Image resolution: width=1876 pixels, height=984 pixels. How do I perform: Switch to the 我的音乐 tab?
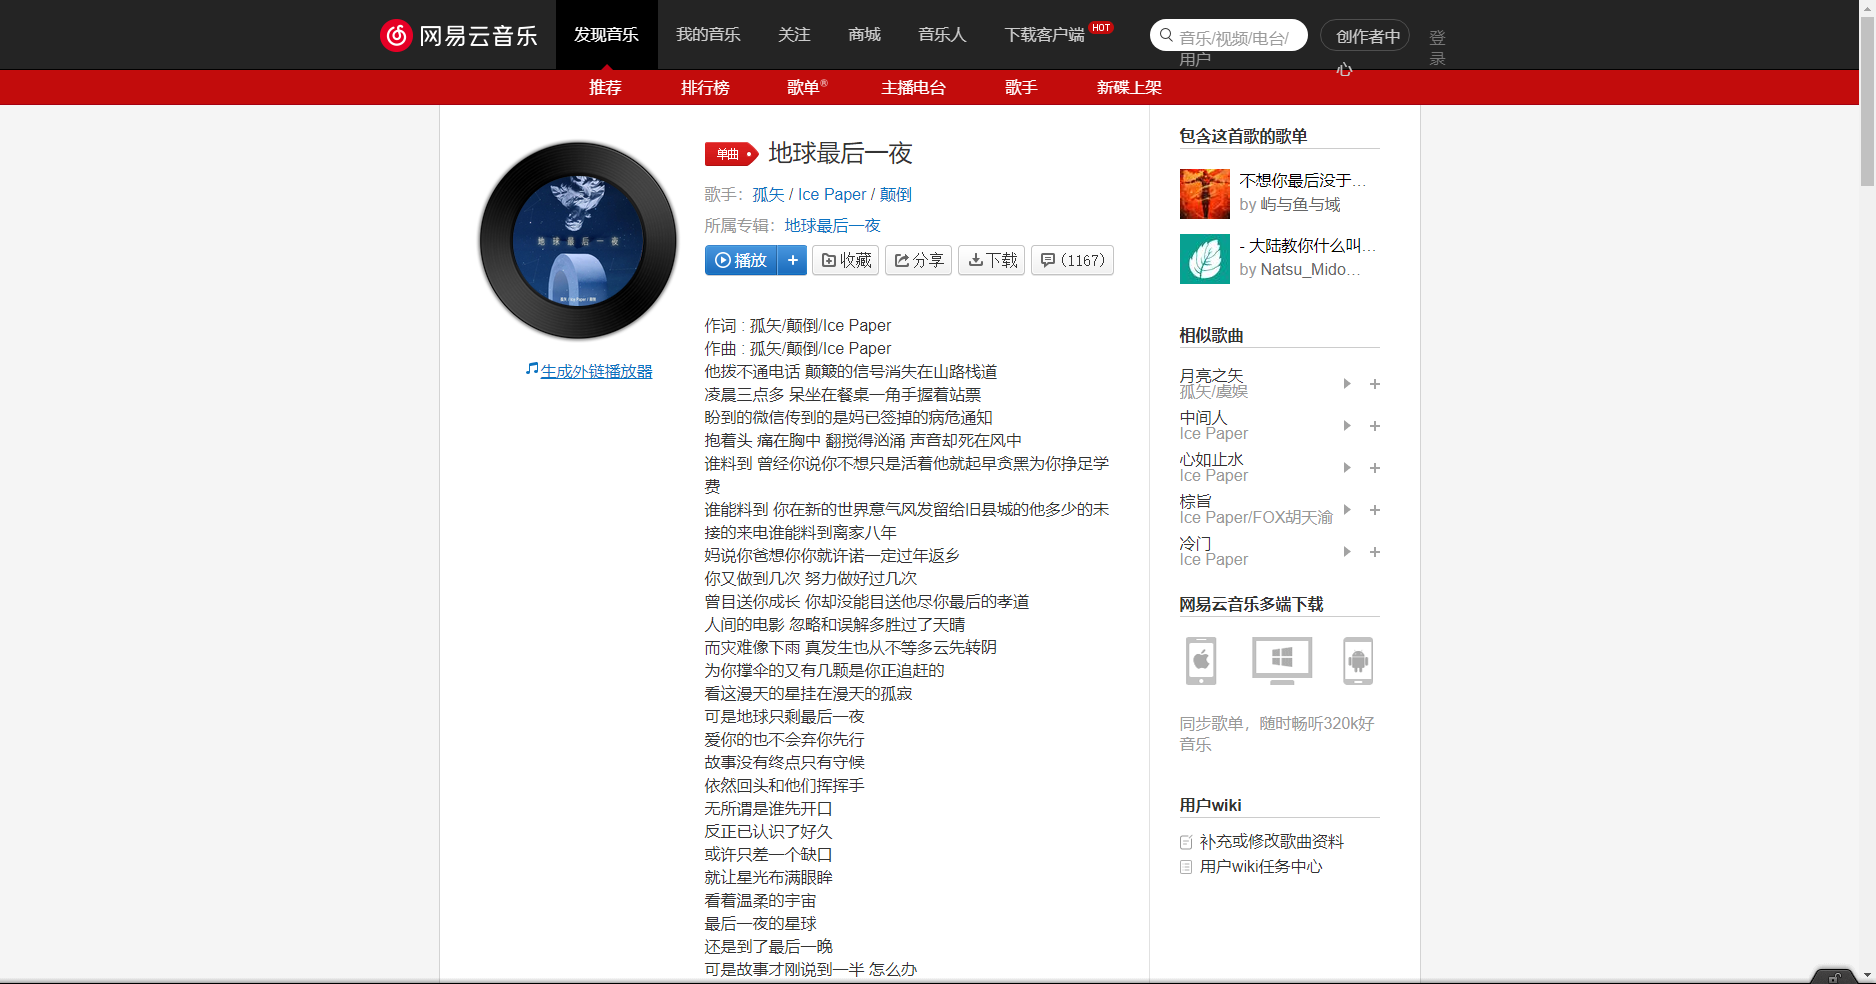(707, 34)
